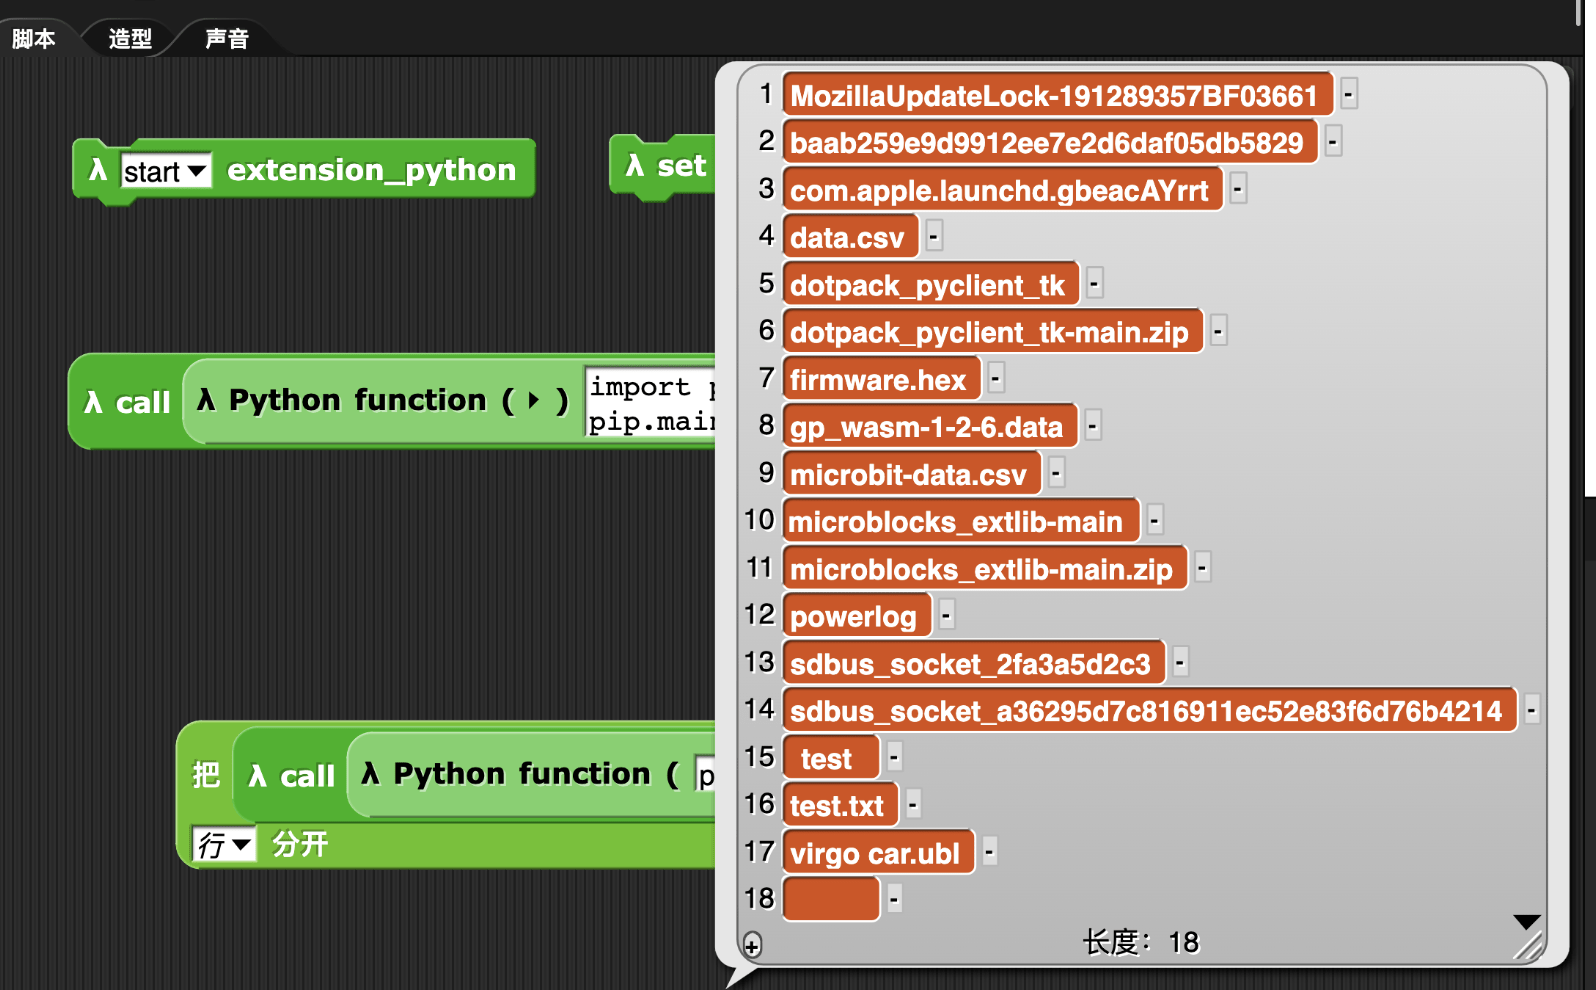Remove microbit-data.csv with minus button
Viewport: 1596px width, 990px height.
[x=1056, y=473]
